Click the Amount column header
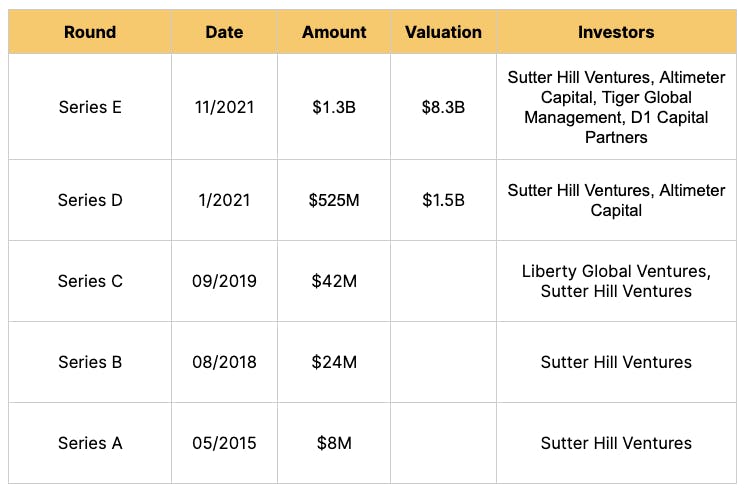 333,32
